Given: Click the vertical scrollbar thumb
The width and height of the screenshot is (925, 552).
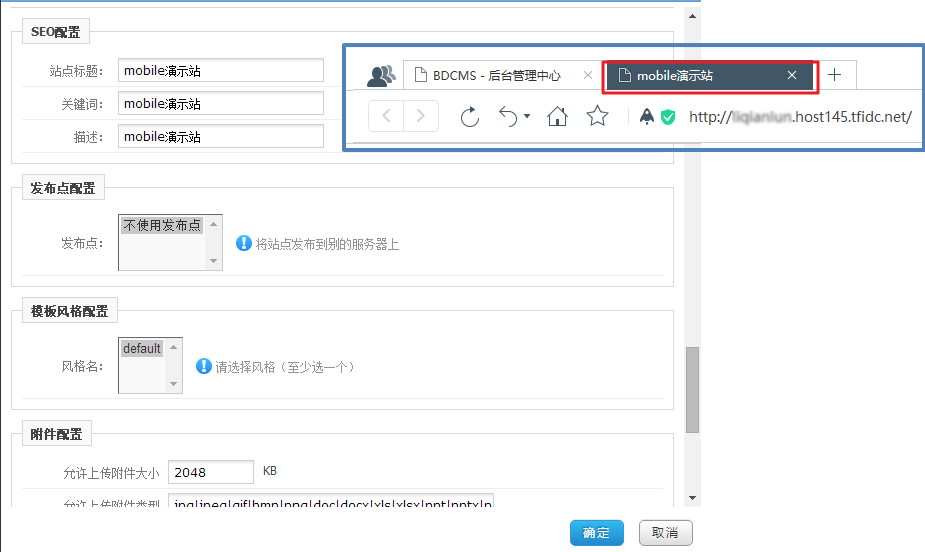Looking at the screenshot, I should click(693, 390).
